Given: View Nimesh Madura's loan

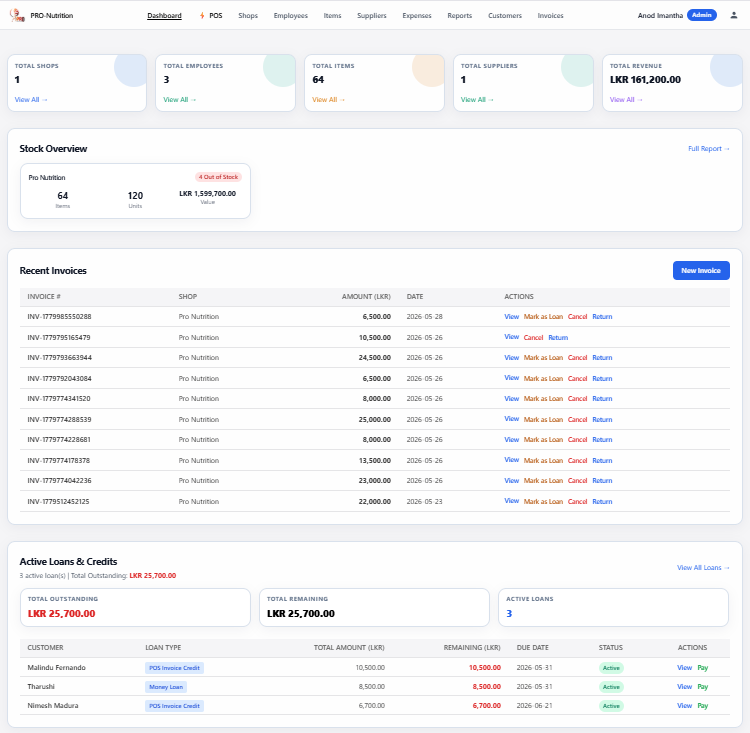Looking at the screenshot, I should 684,706.
